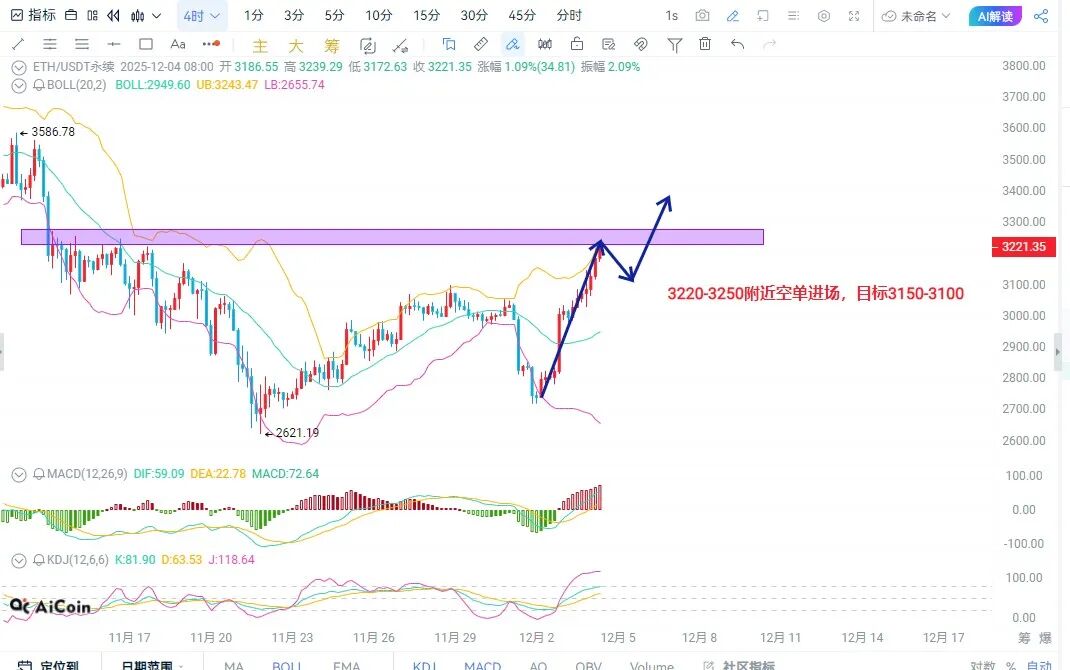Switch to the 分时 time-sharing view
The width and height of the screenshot is (1070, 670).
point(569,15)
